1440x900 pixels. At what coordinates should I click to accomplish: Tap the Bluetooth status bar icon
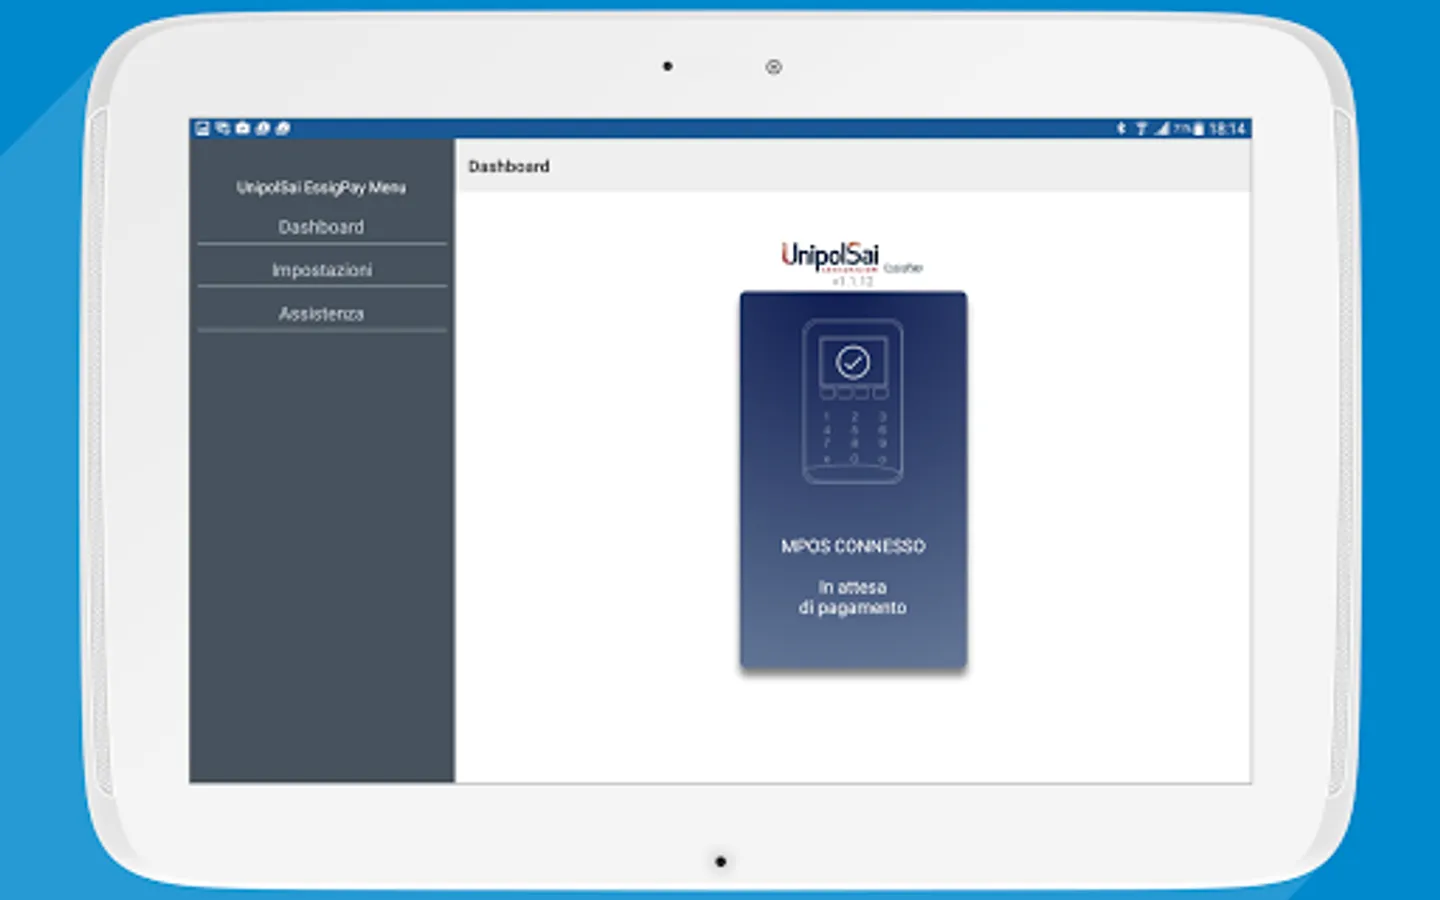point(1121,128)
